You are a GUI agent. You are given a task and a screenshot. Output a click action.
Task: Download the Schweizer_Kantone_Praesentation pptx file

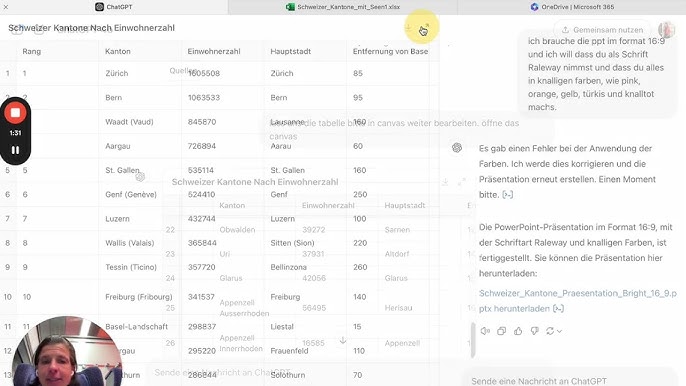578,301
